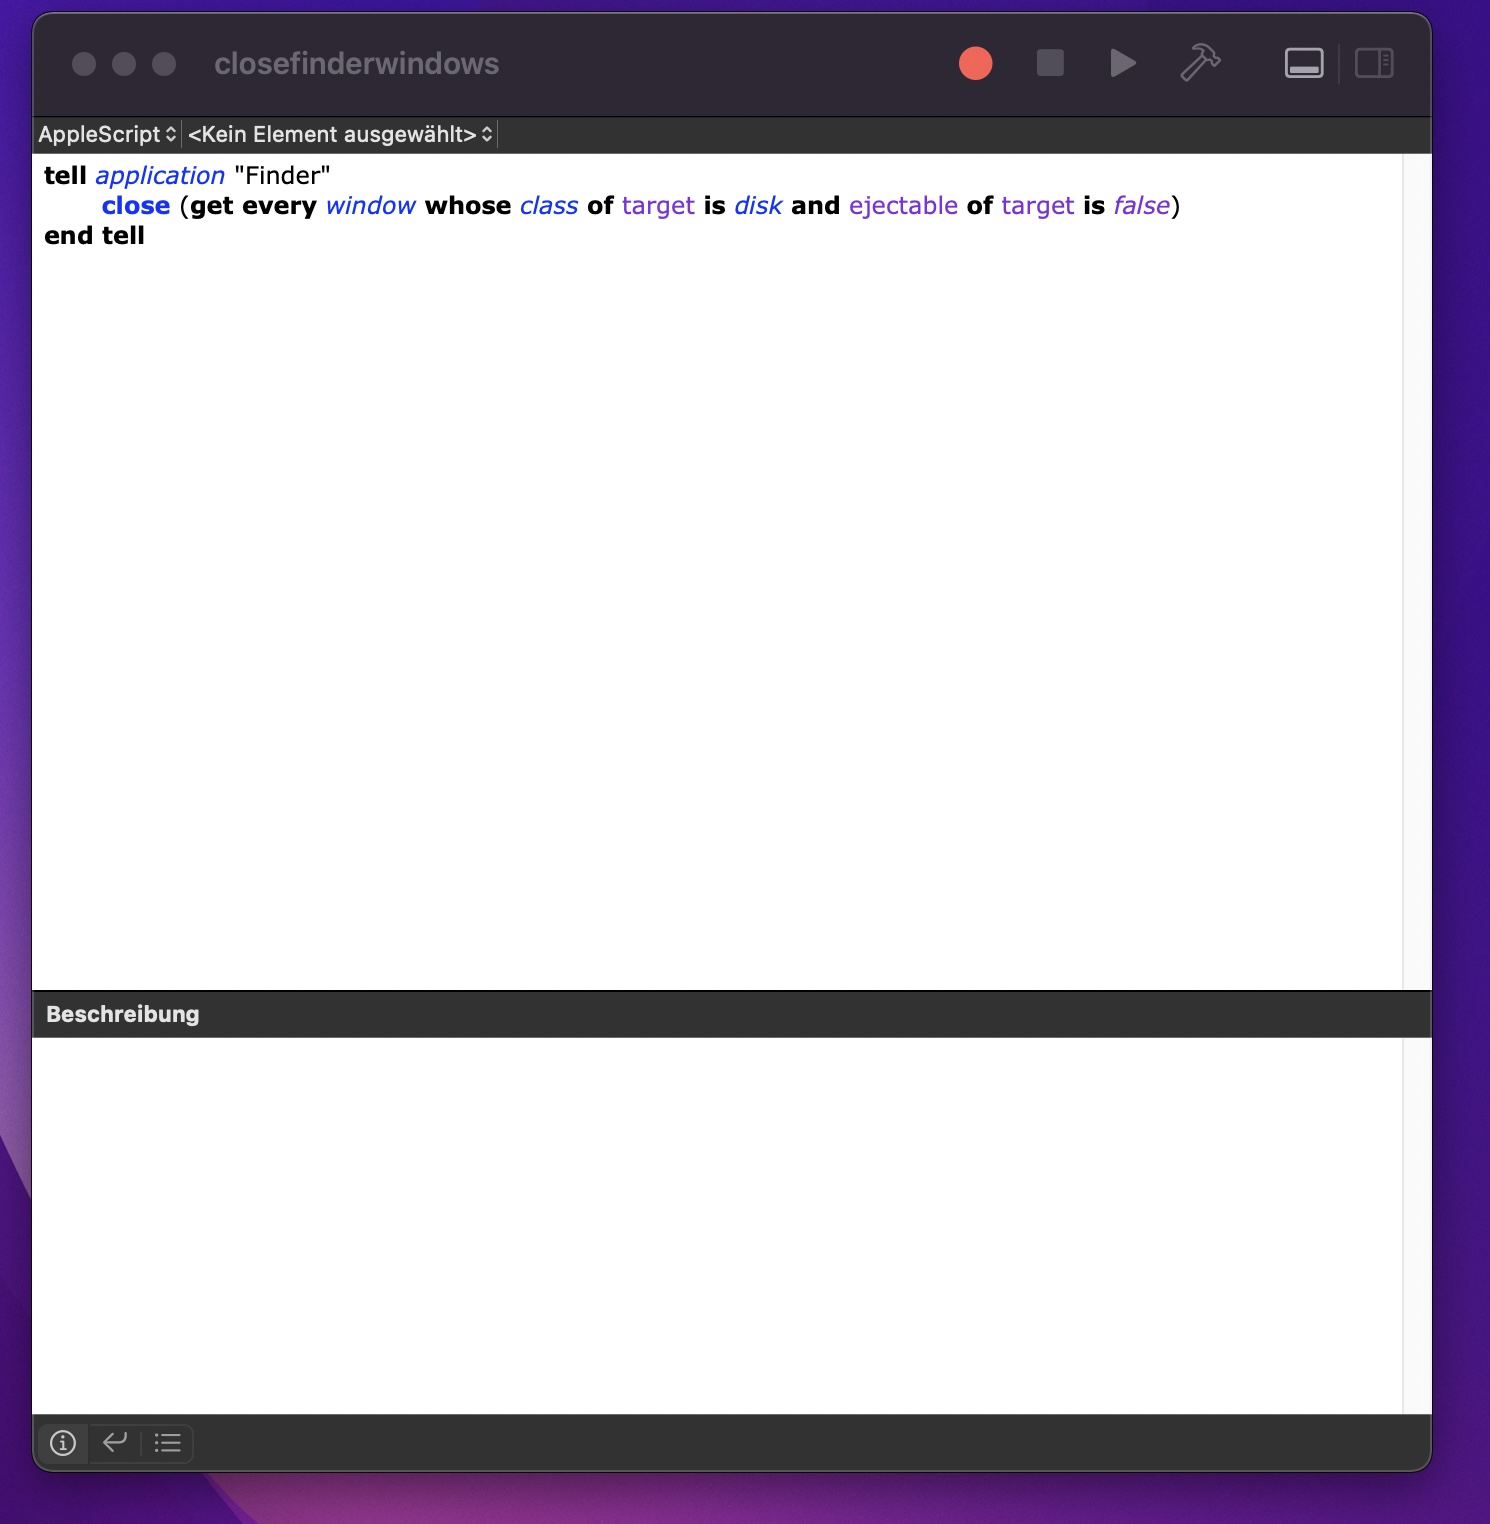The width and height of the screenshot is (1490, 1524).
Task: Click the window's minimize traffic light
Action: click(124, 64)
